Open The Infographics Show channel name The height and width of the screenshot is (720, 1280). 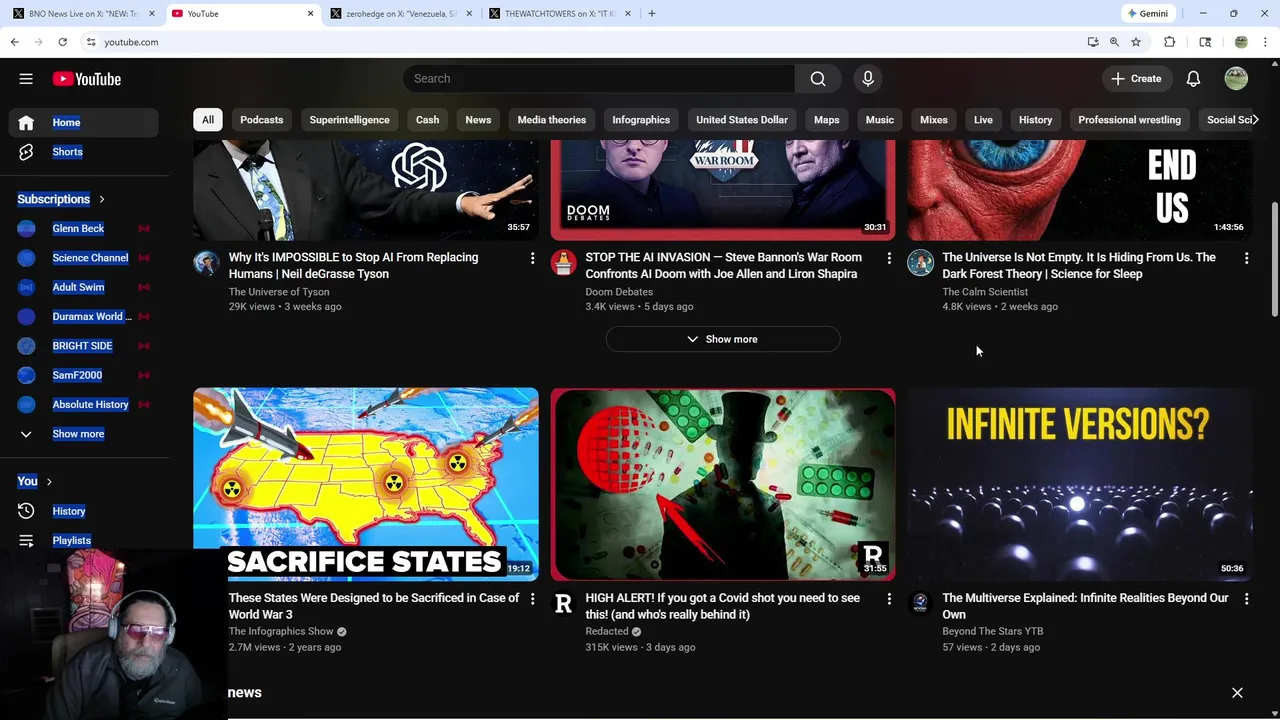click(x=281, y=632)
